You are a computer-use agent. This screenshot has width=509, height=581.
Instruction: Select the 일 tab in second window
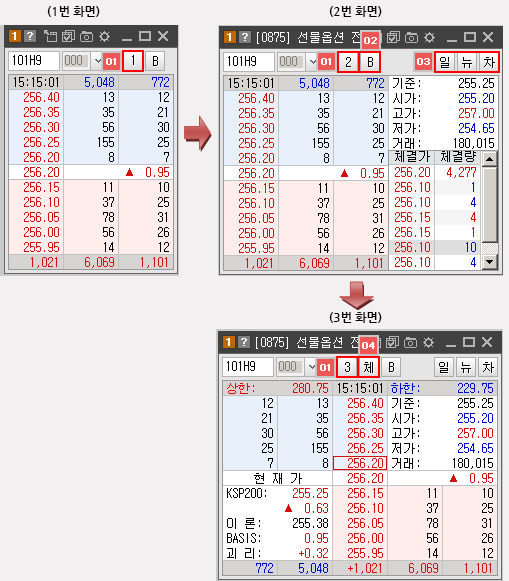click(445, 62)
